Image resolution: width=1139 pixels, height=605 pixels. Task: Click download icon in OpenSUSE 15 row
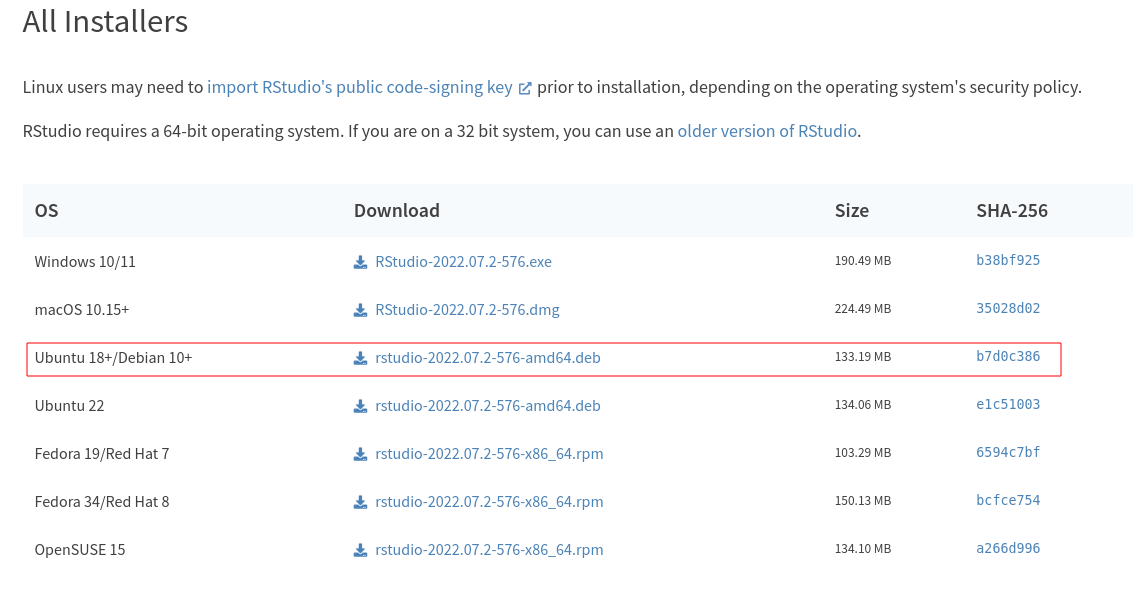point(360,550)
